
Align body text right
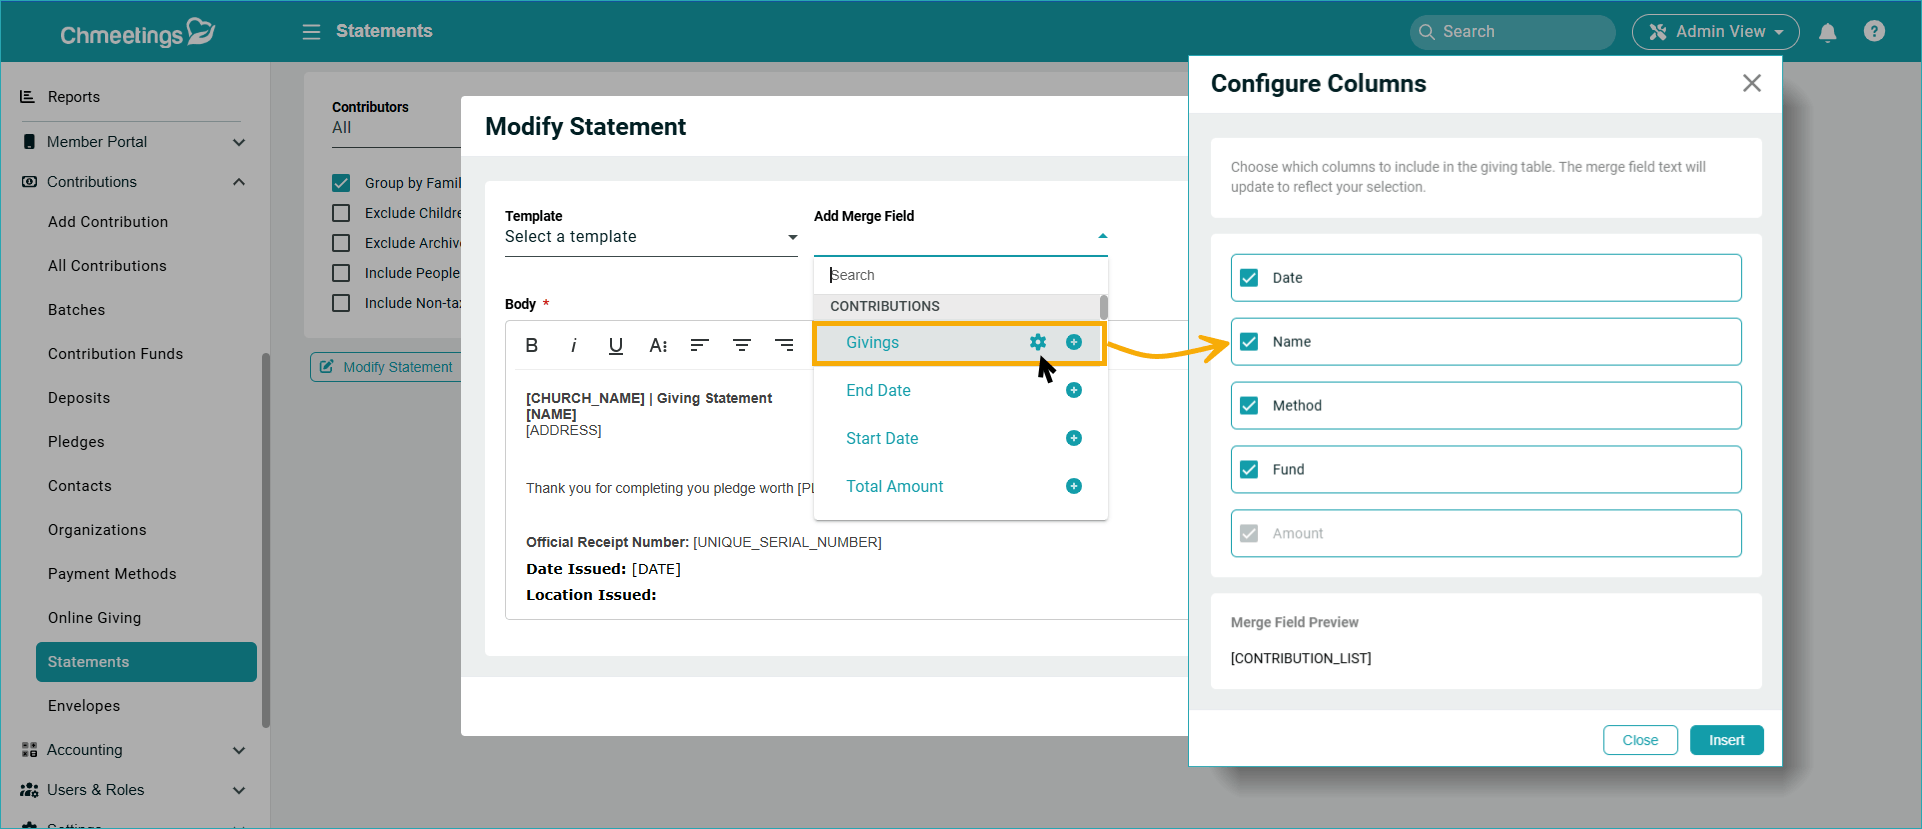(x=784, y=345)
